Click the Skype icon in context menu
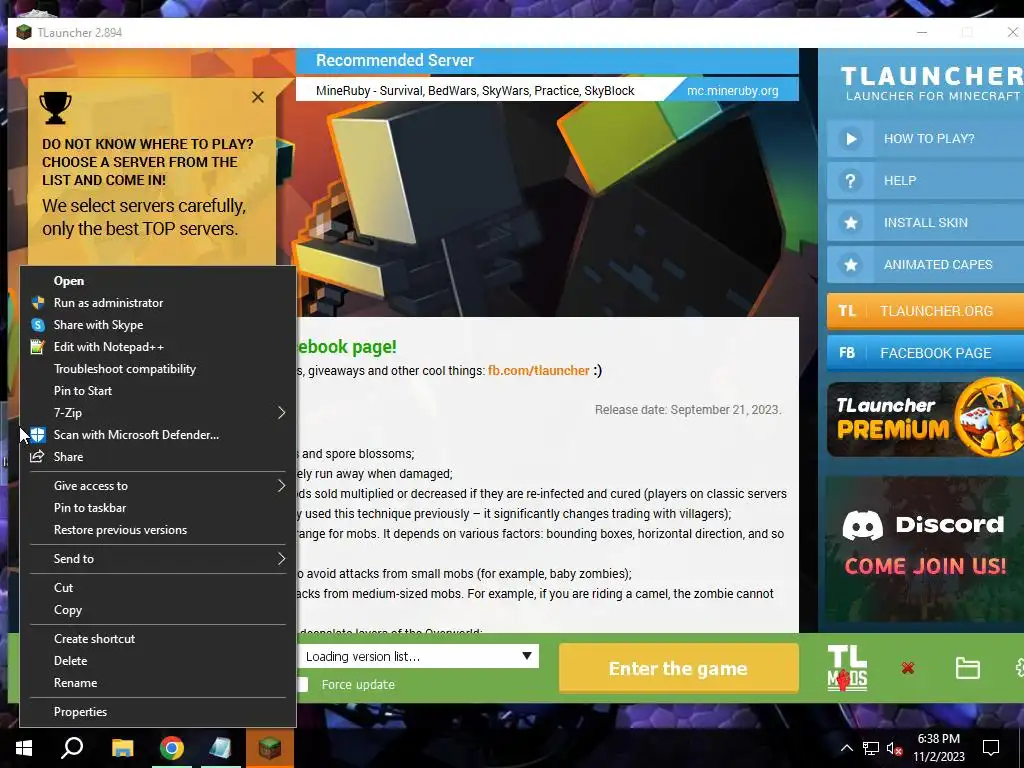This screenshot has width=1024, height=768. (x=38, y=325)
